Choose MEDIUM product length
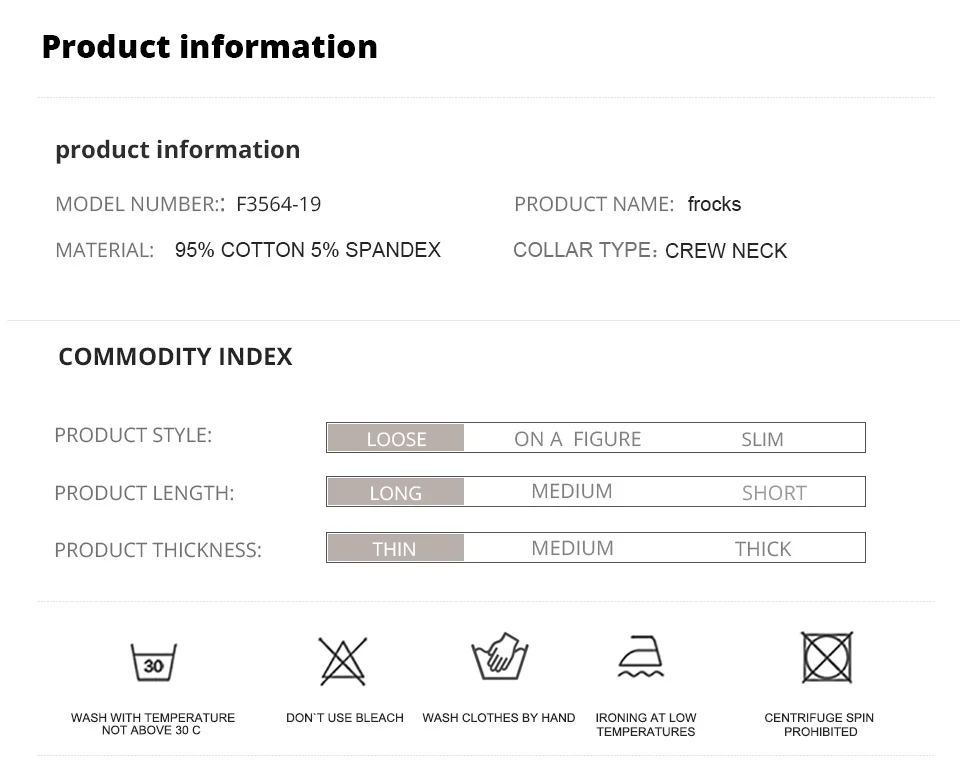The height and width of the screenshot is (780, 960). [572, 492]
